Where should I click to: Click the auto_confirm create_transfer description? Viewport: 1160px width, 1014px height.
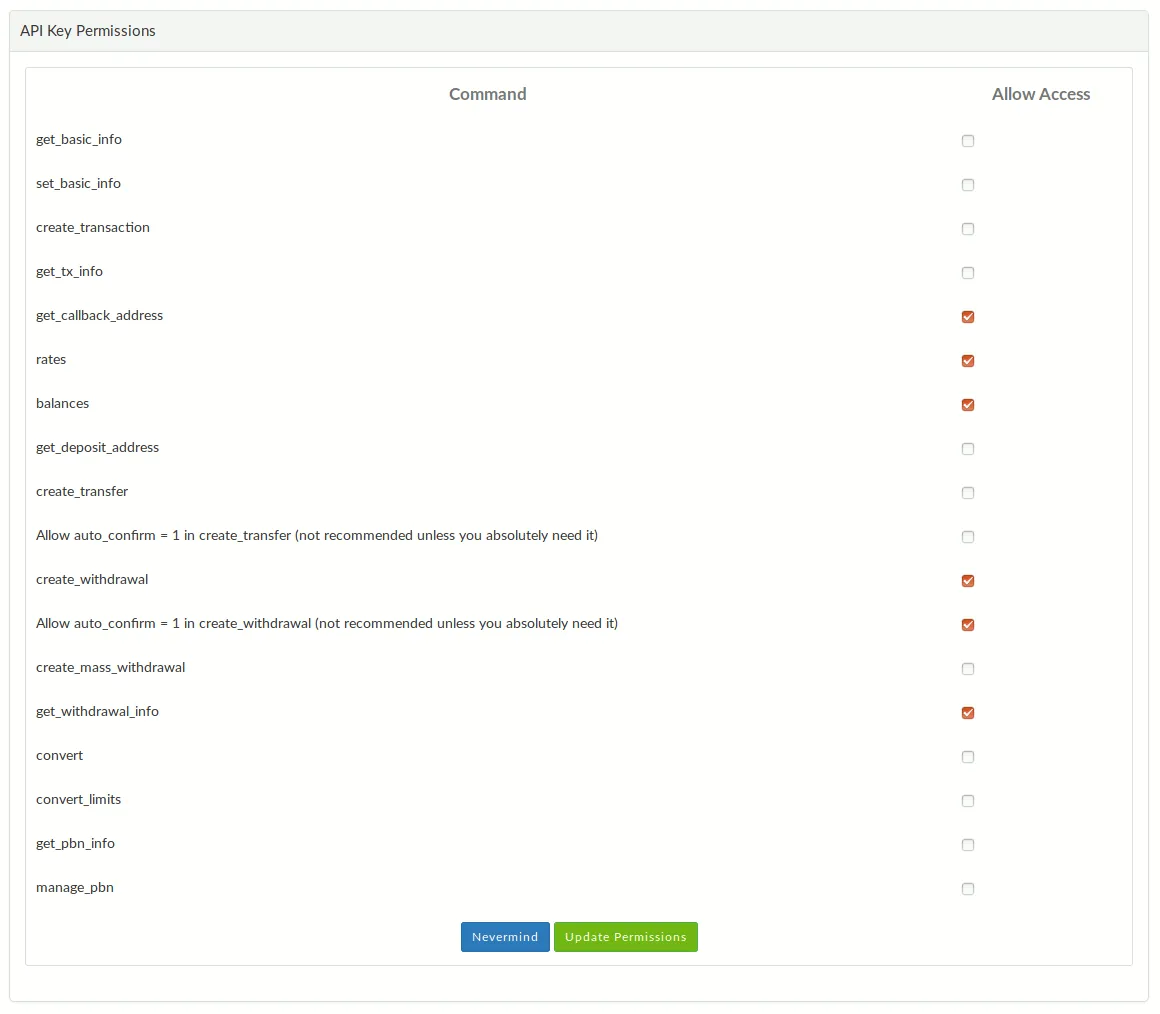point(317,535)
